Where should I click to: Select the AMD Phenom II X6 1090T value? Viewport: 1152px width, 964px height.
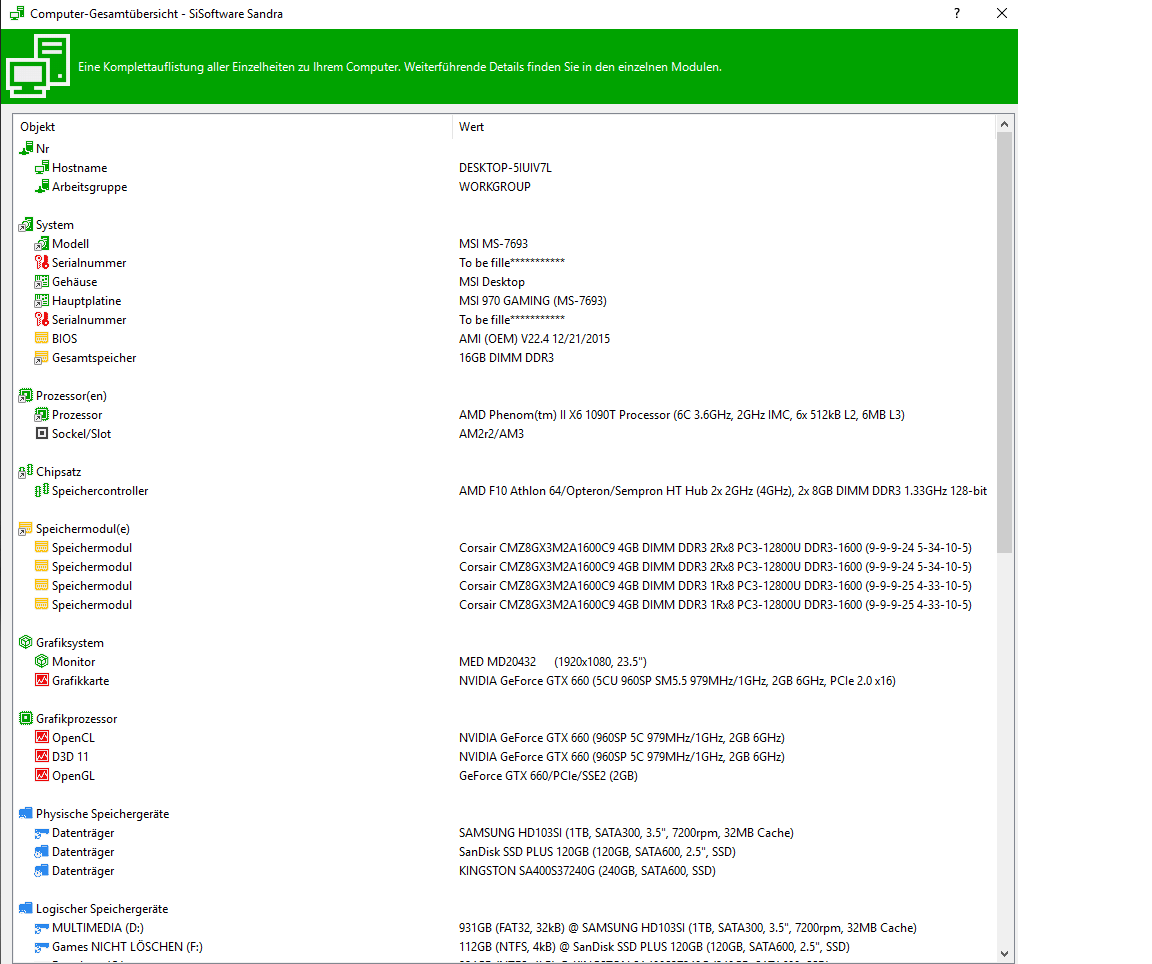click(x=682, y=414)
